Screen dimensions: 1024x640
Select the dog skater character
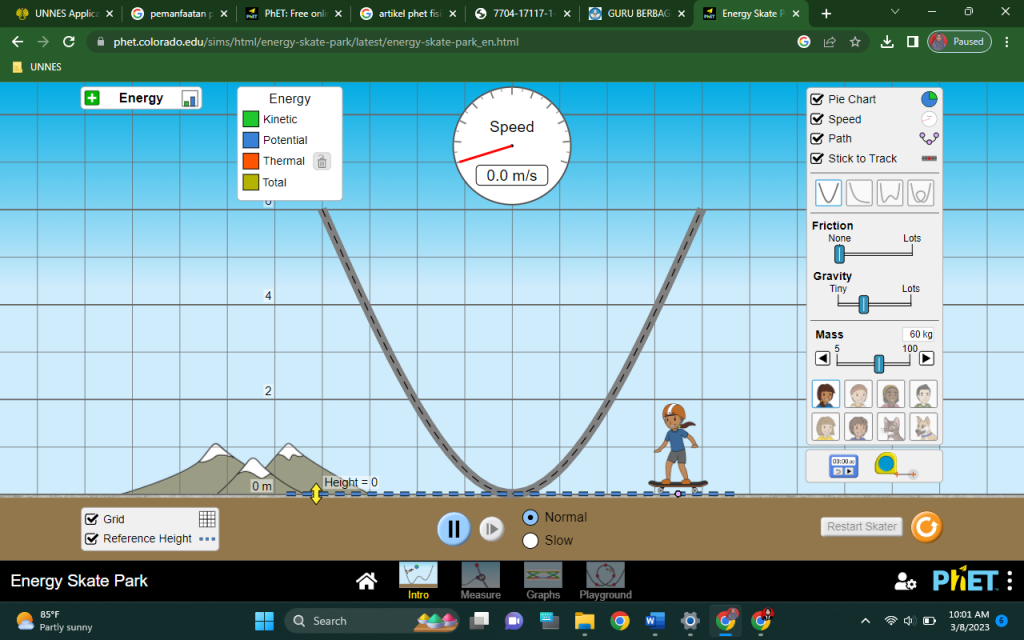click(x=923, y=427)
